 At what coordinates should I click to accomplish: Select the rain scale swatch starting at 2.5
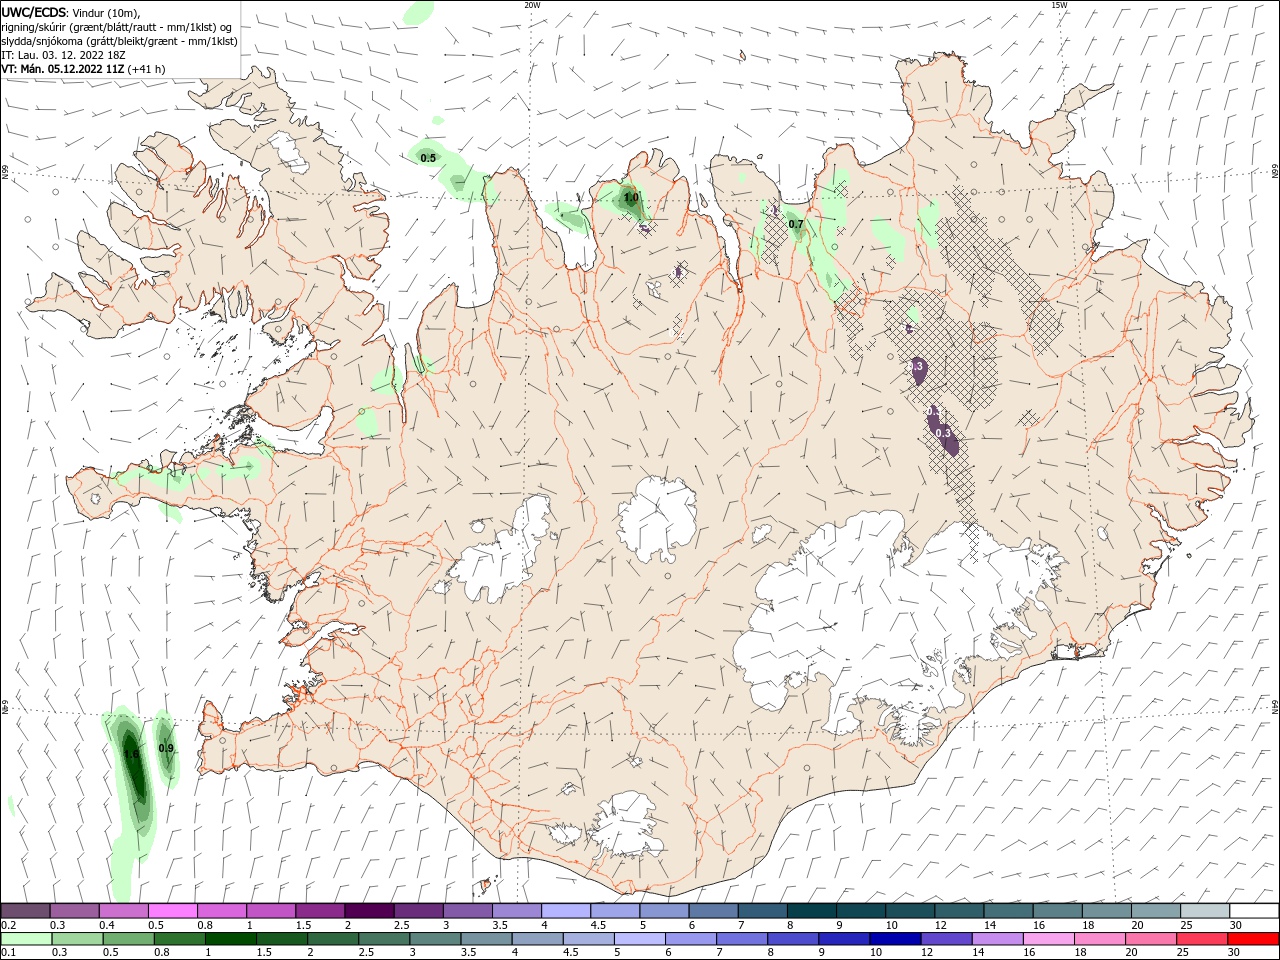tap(384, 939)
